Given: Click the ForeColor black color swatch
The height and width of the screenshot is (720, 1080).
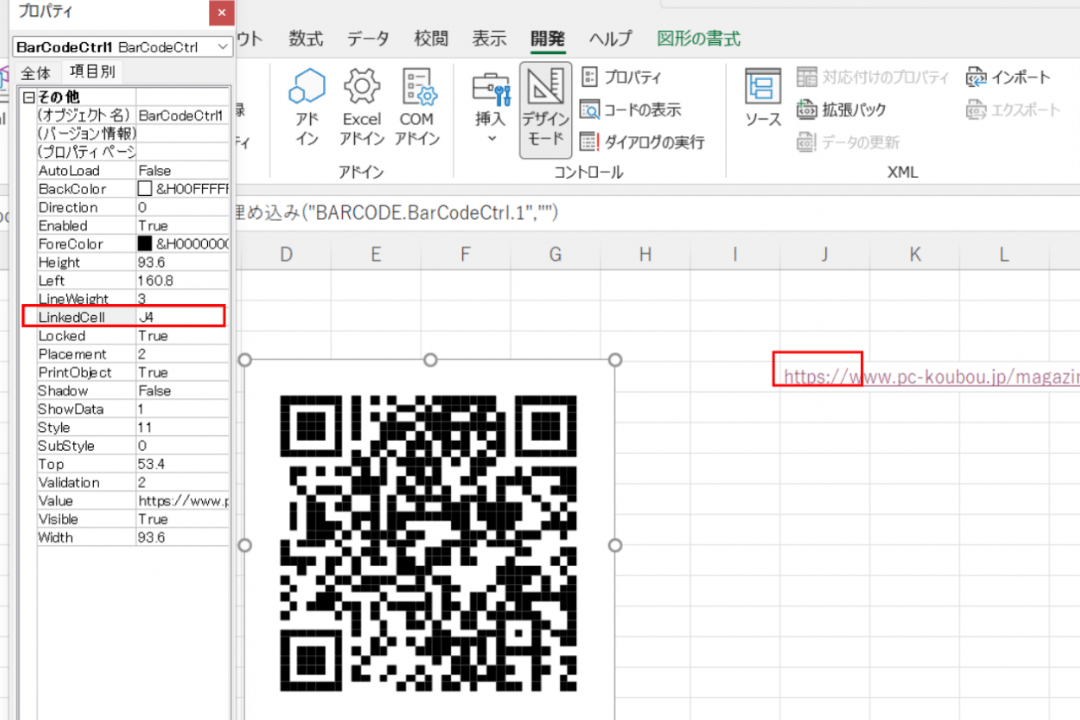Looking at the screenshot, I should 145,244.
